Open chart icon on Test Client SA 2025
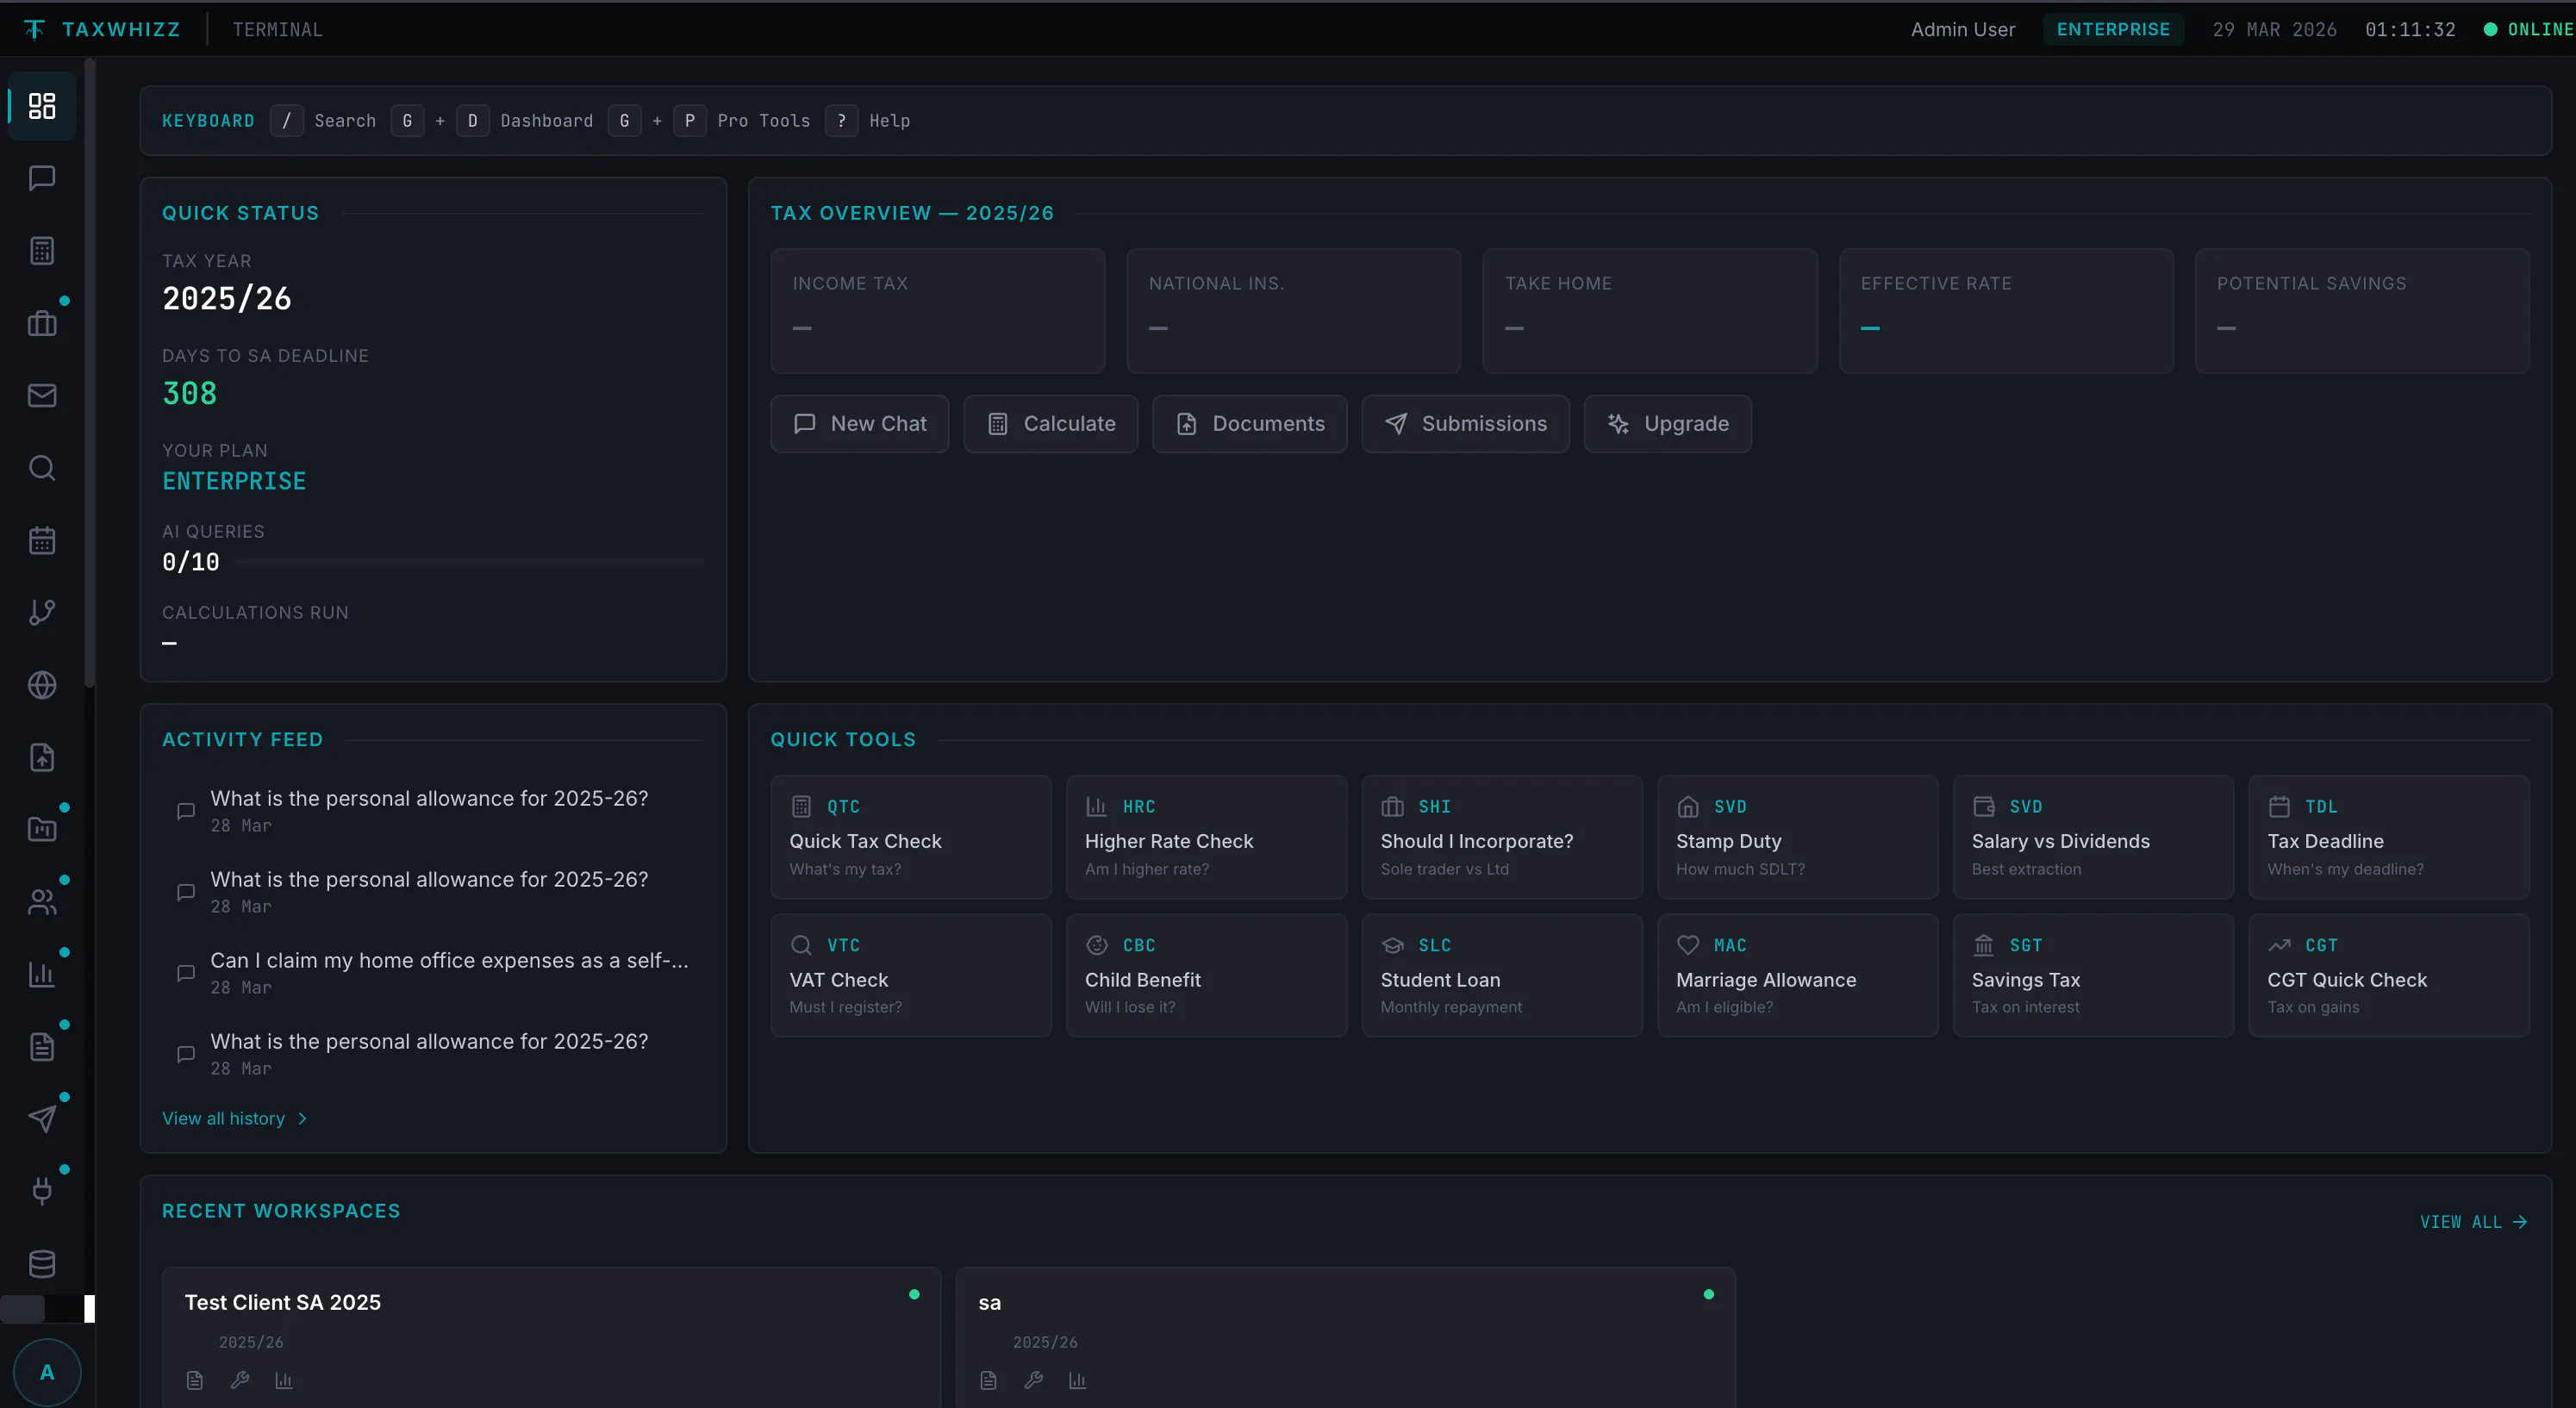The height and width of the screenshot is (1408, 2576). (284, 1380)
